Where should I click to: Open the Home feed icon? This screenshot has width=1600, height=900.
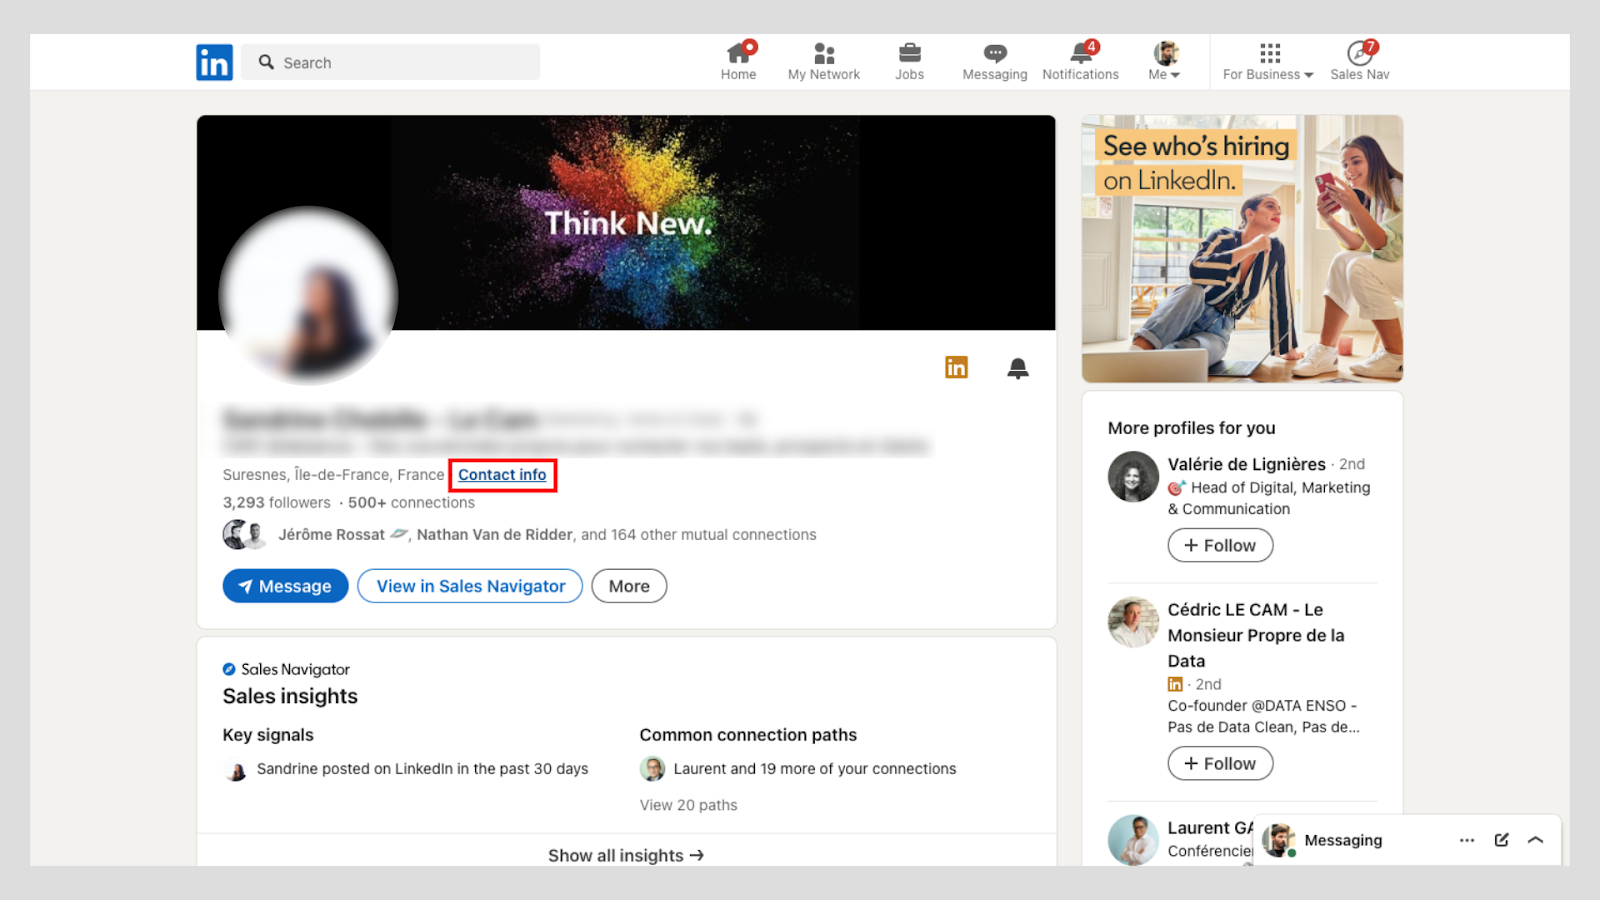click(x=739, y=61)
